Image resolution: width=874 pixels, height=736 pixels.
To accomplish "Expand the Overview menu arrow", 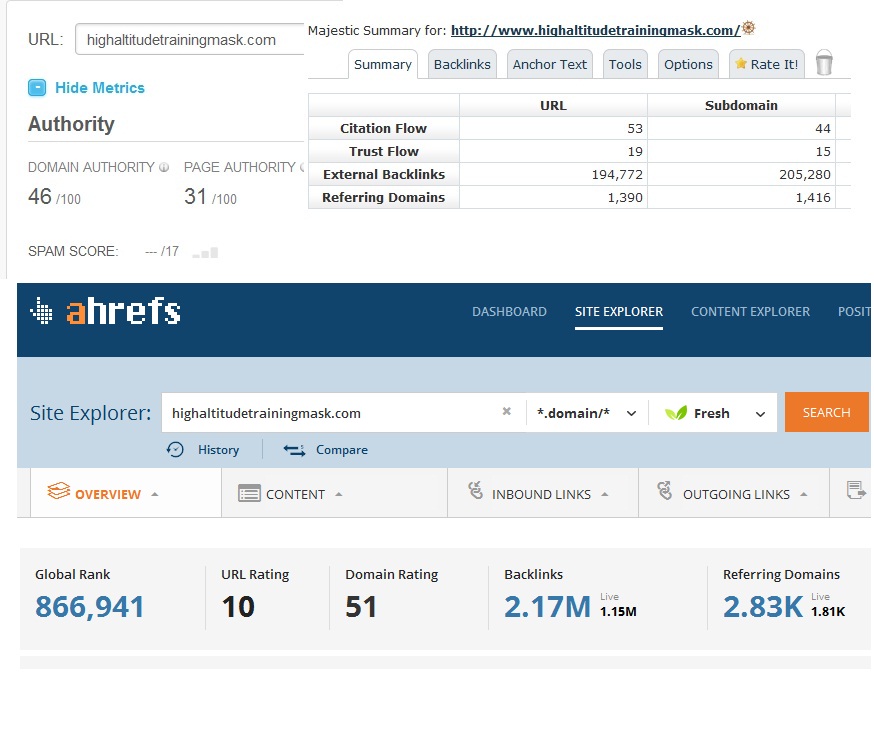I will (x=155, y=494).
